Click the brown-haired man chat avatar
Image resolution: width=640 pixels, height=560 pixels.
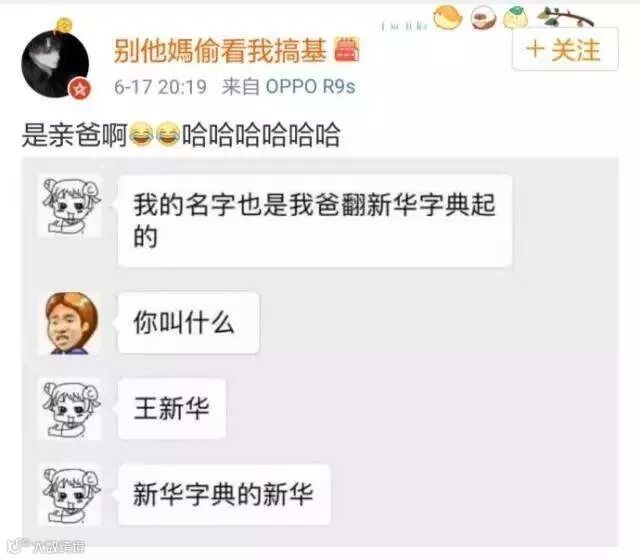click(x=70, y=323)
